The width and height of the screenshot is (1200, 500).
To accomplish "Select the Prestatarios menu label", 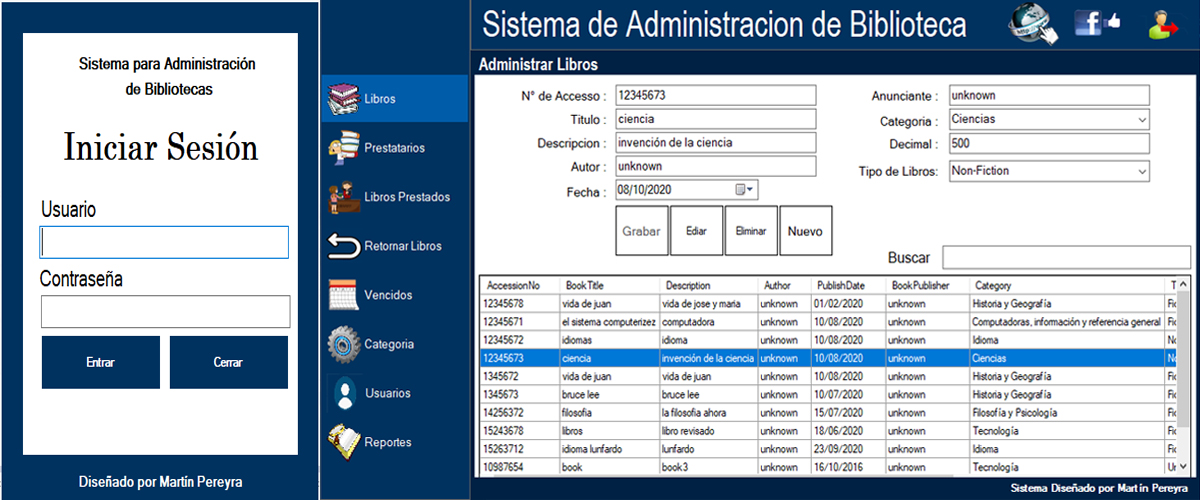I will [394, 148].
